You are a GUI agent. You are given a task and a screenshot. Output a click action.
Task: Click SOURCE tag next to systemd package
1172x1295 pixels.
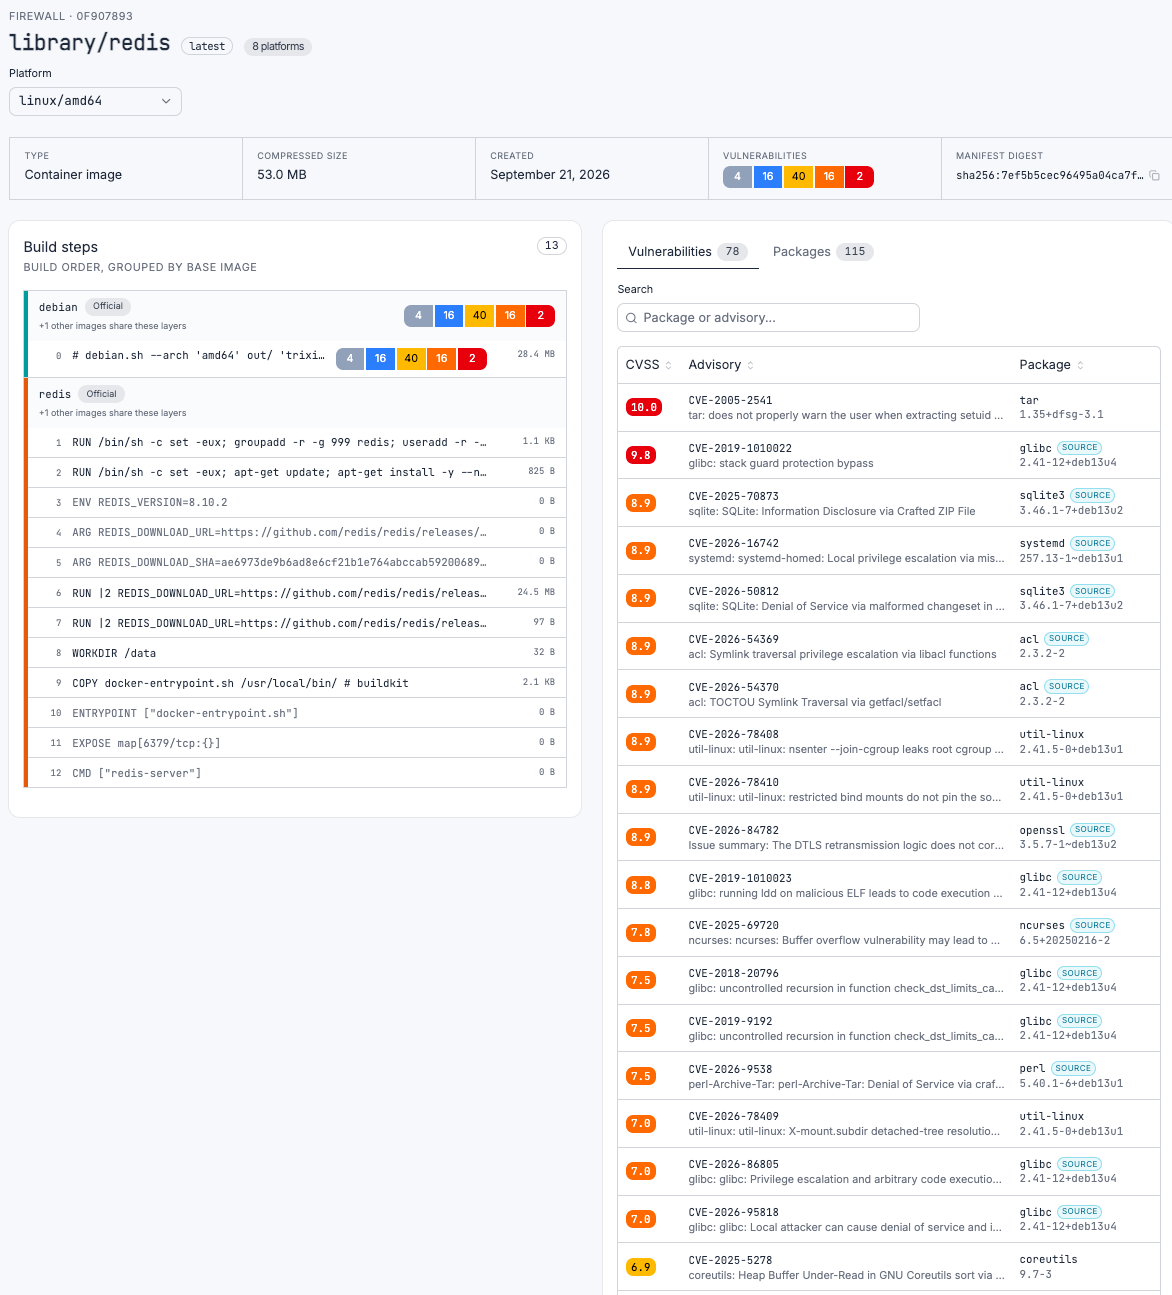[x=1092, y=543]
